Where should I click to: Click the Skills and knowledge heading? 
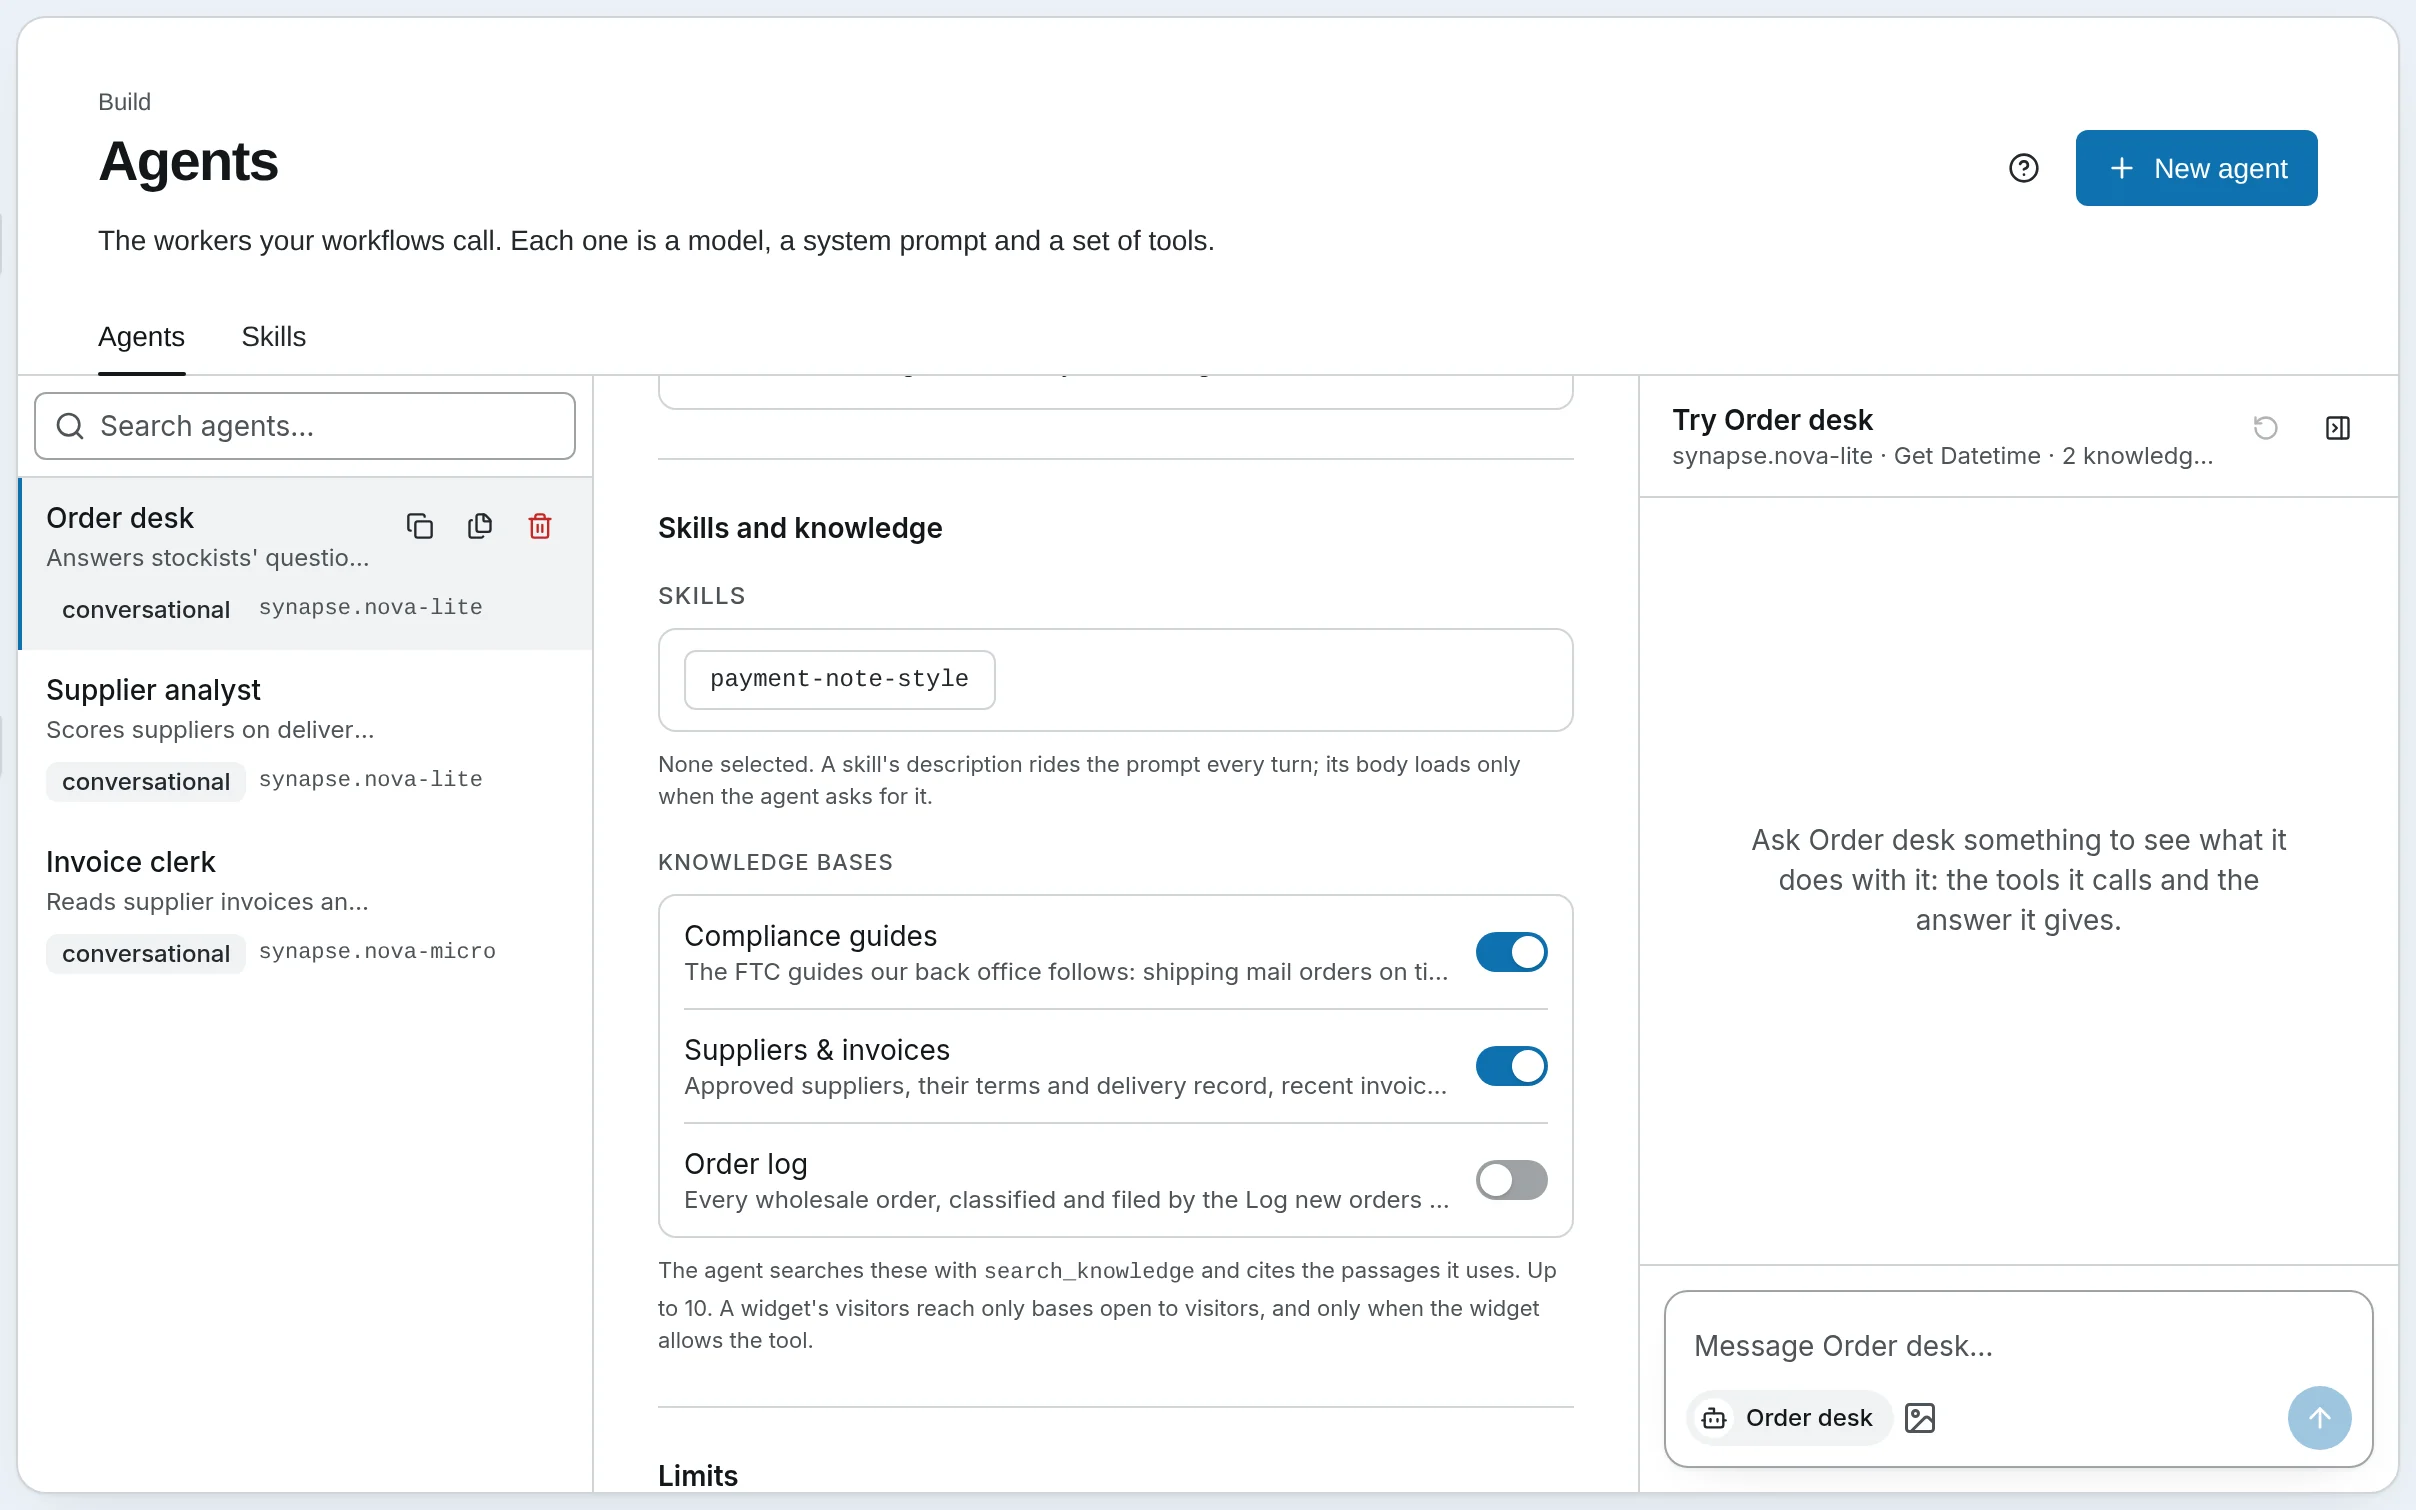pos(800,528)
